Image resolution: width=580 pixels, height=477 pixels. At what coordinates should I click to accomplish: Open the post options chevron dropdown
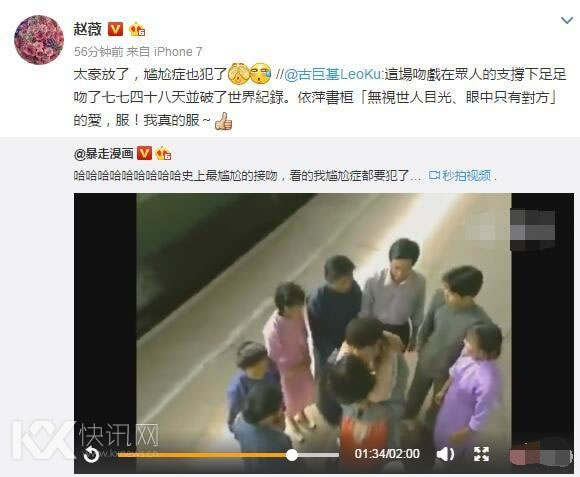(x=567, y=20)
